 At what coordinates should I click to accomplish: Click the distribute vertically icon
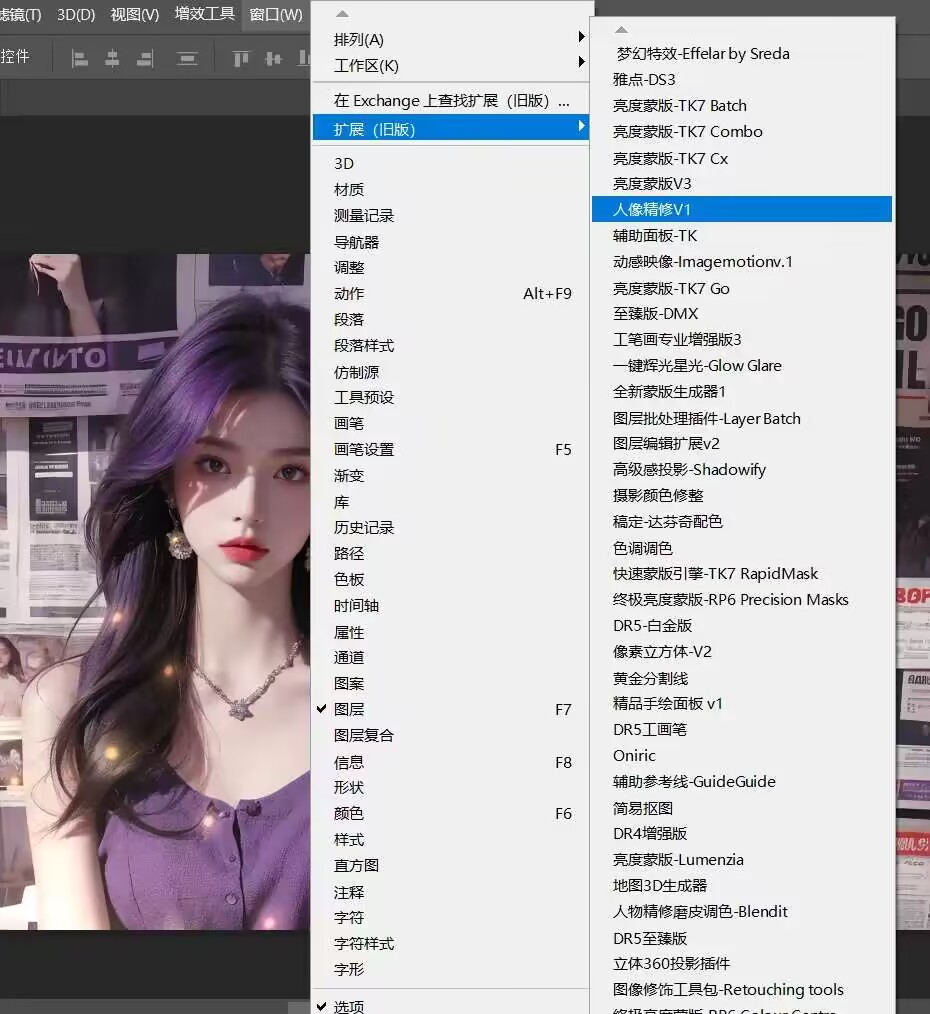tap(187, 58)
